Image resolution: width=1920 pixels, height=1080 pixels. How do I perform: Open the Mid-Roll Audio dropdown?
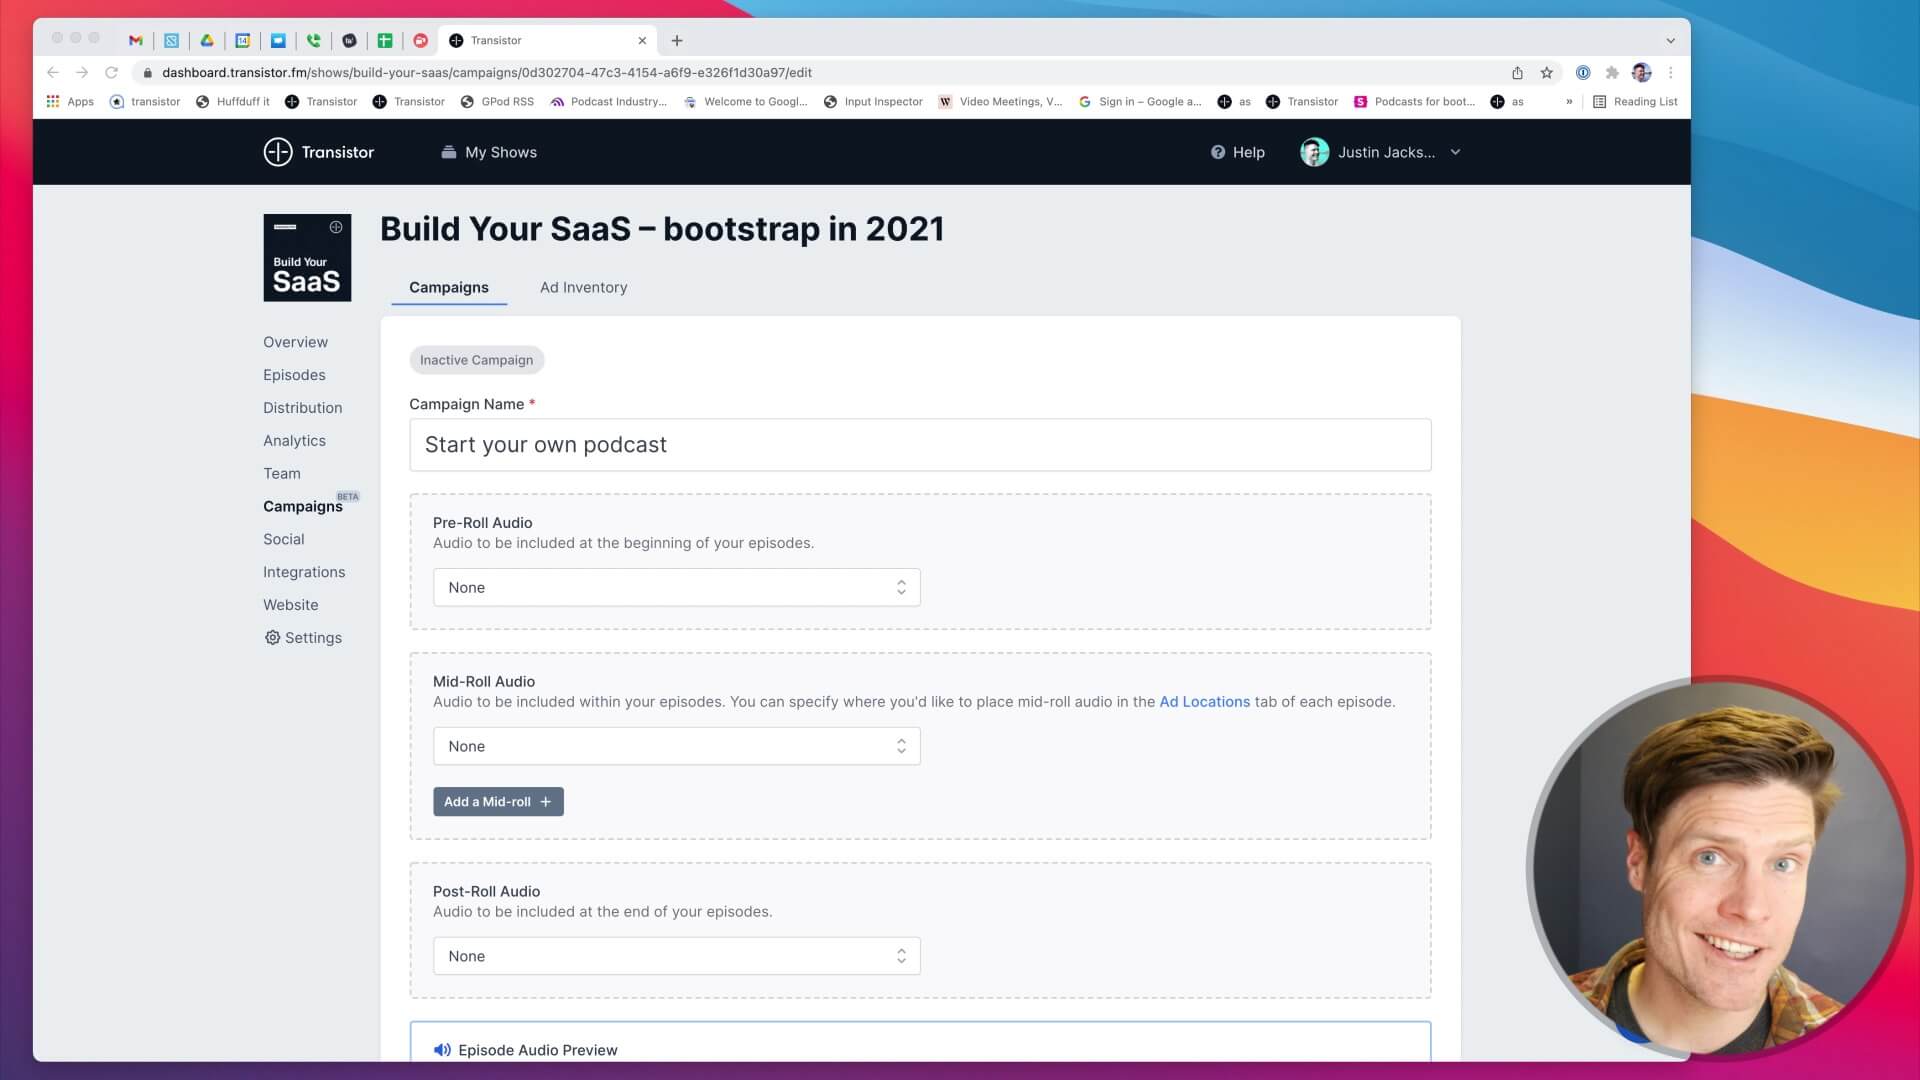676,746
